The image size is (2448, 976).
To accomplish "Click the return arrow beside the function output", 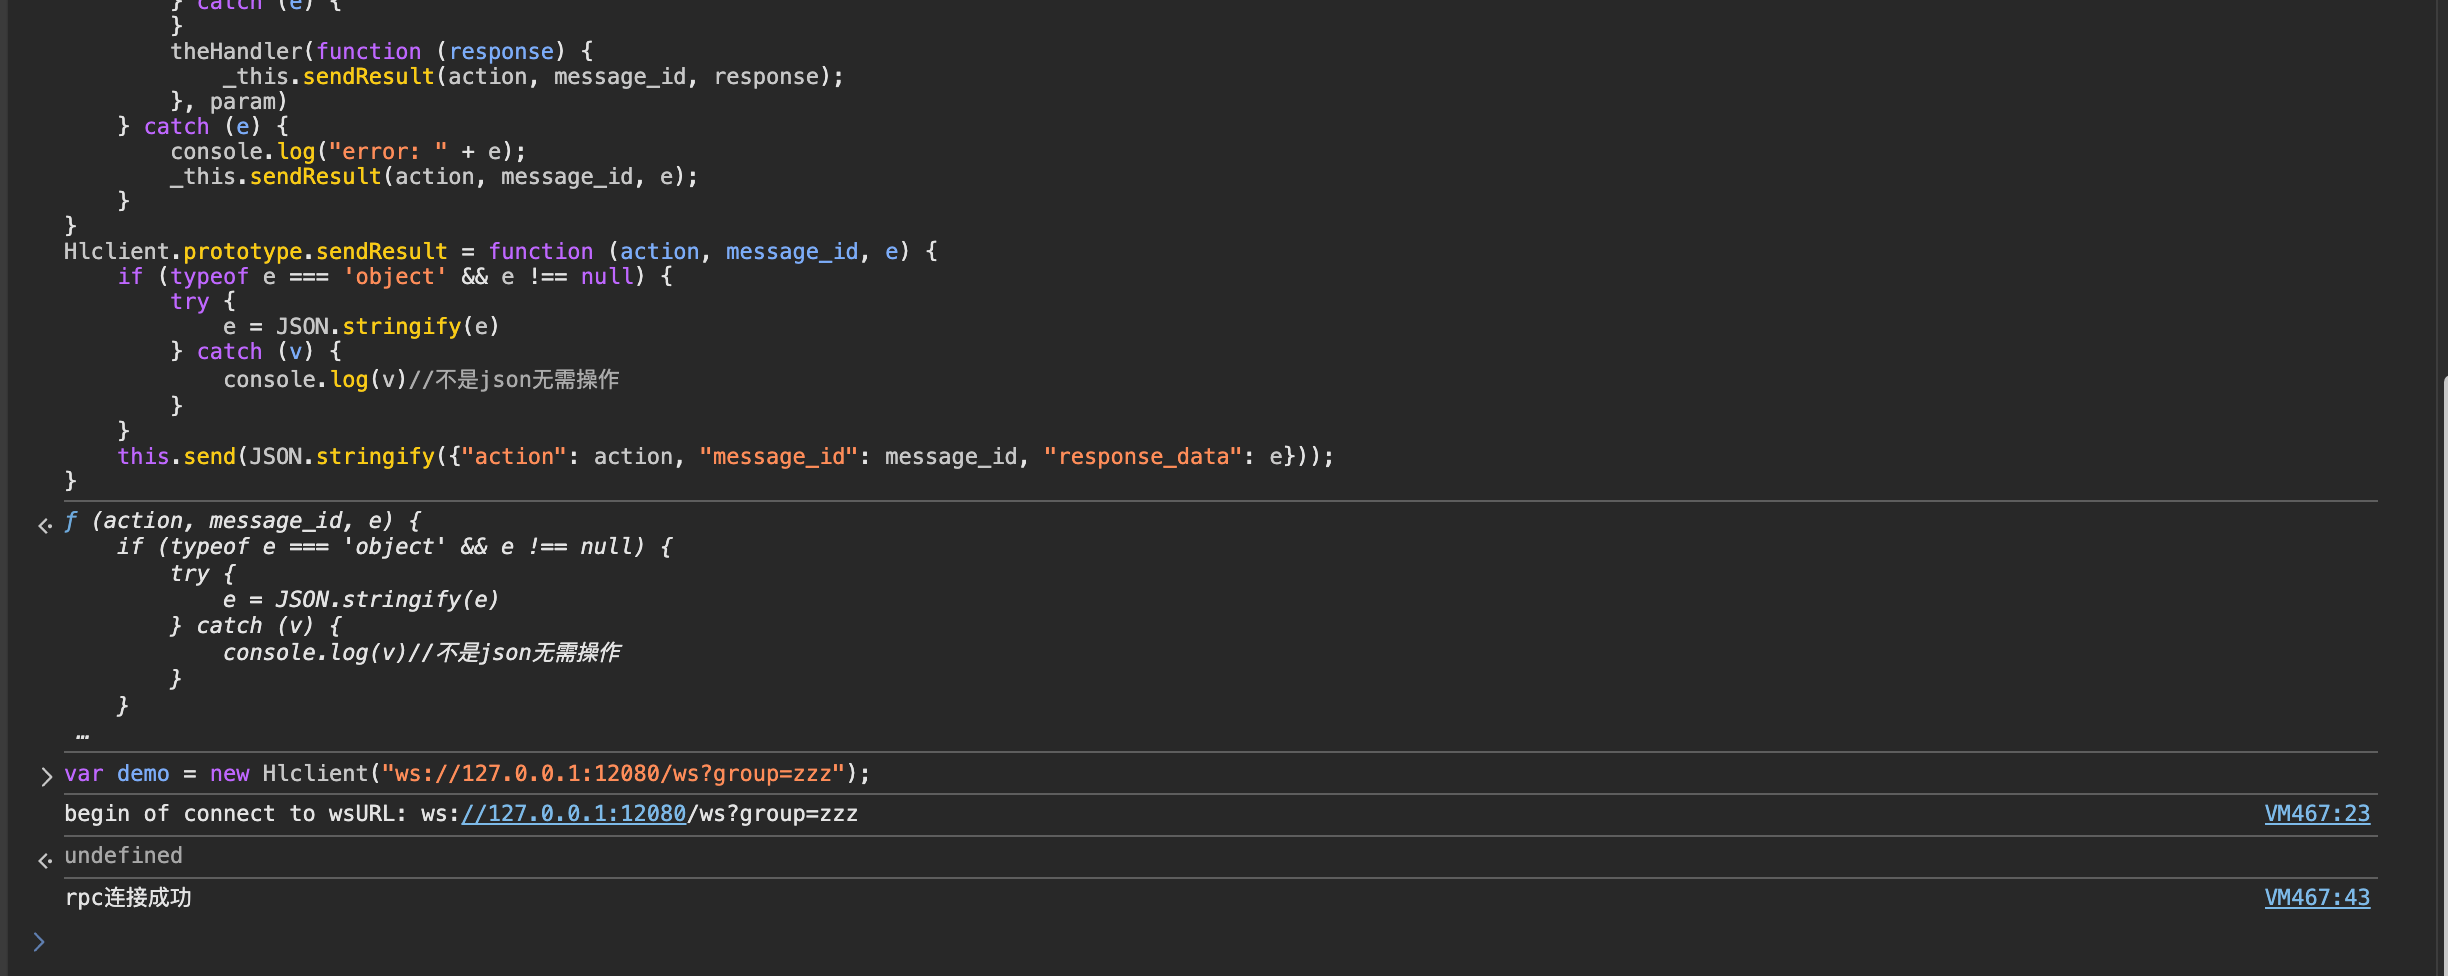I will tap(44, 525).
